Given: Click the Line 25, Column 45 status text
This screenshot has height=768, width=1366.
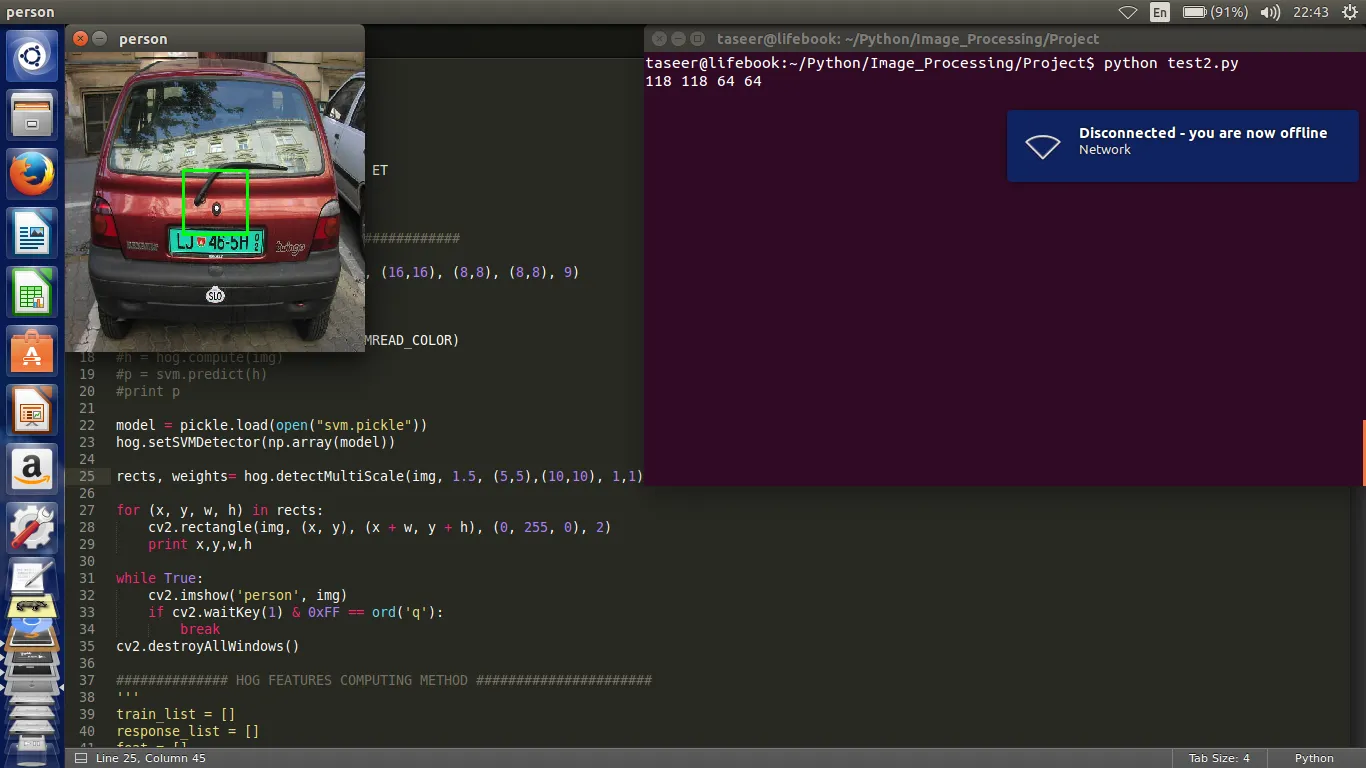Looking at the screenshot, I should 151,758.
